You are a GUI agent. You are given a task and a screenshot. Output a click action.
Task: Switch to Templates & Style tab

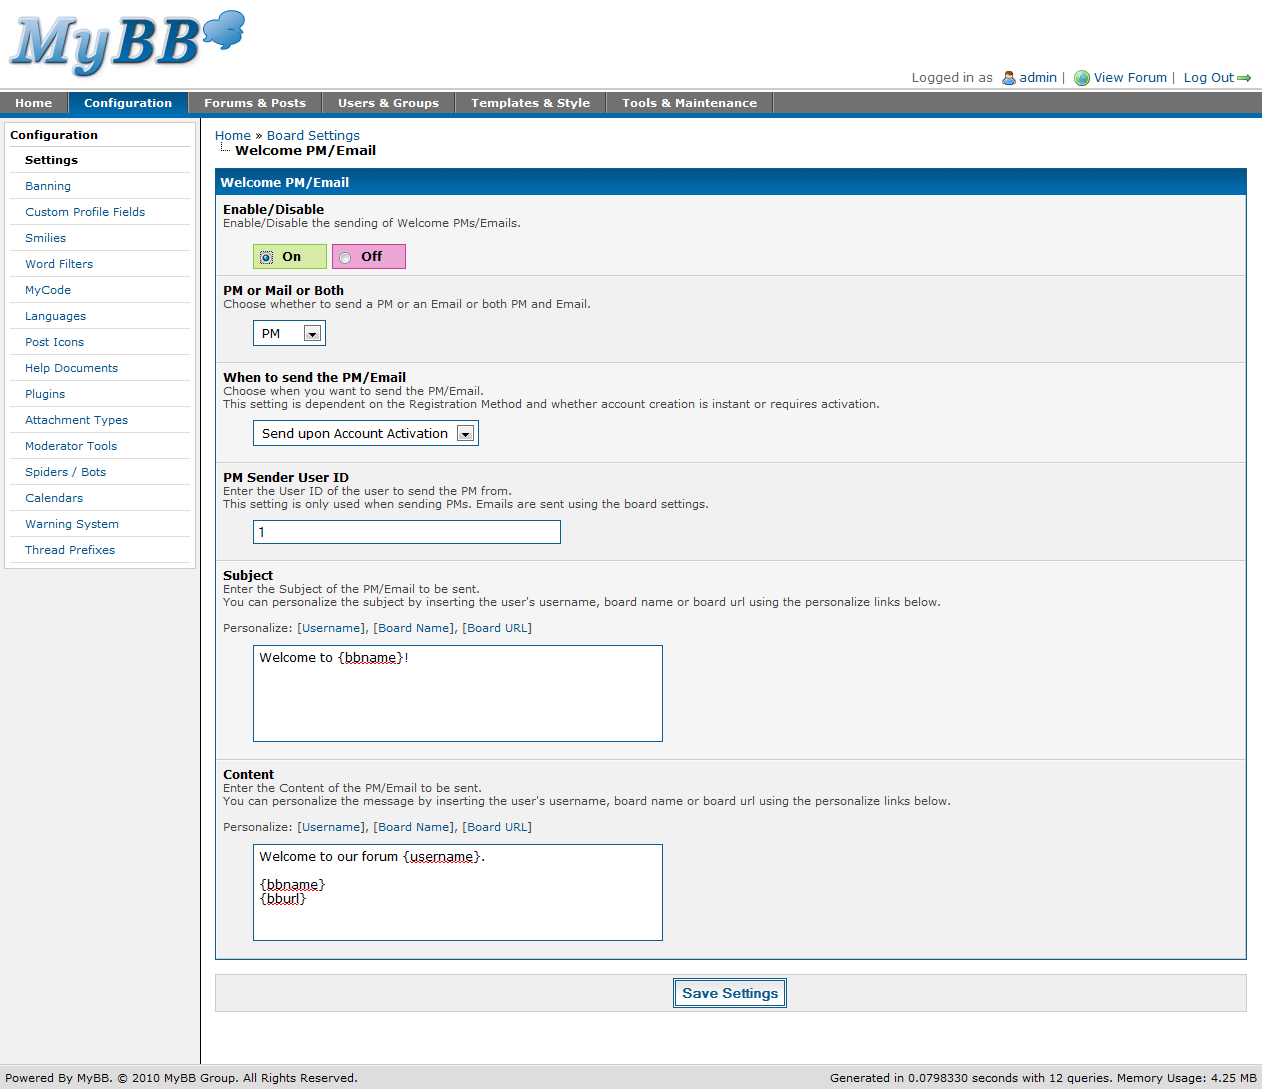click(531, 103)
